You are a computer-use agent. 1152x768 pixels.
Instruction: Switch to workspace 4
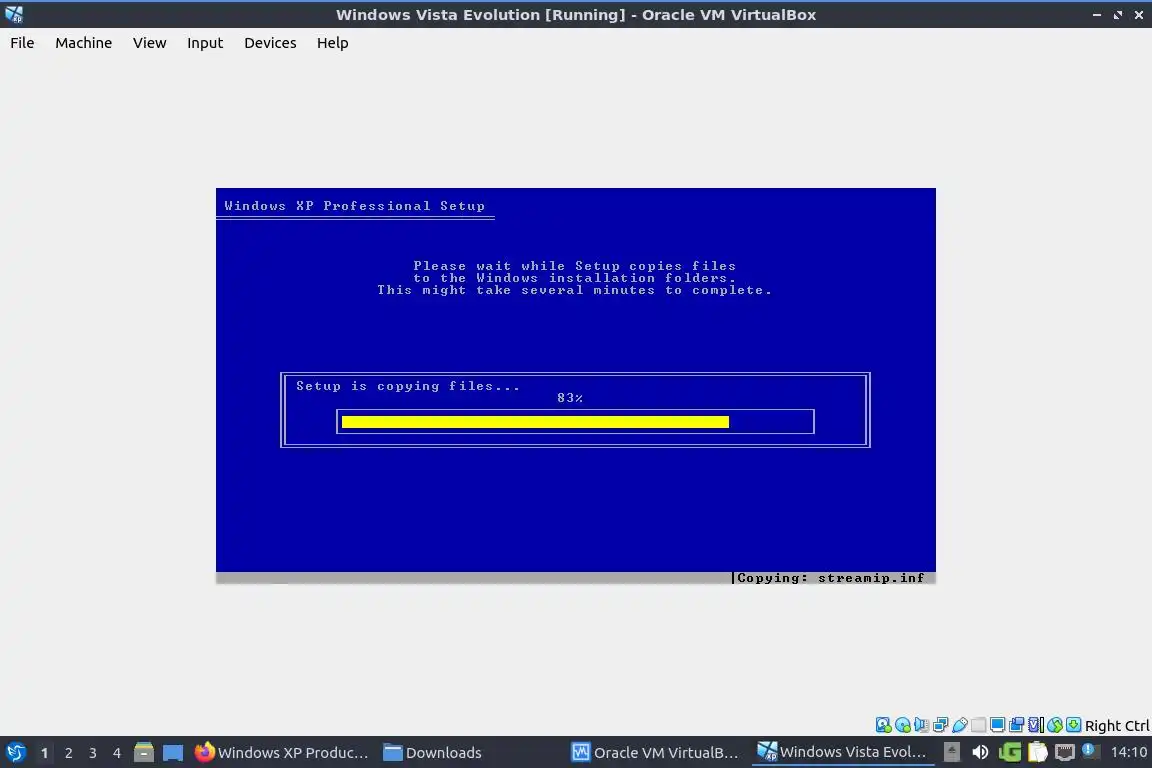117,753
